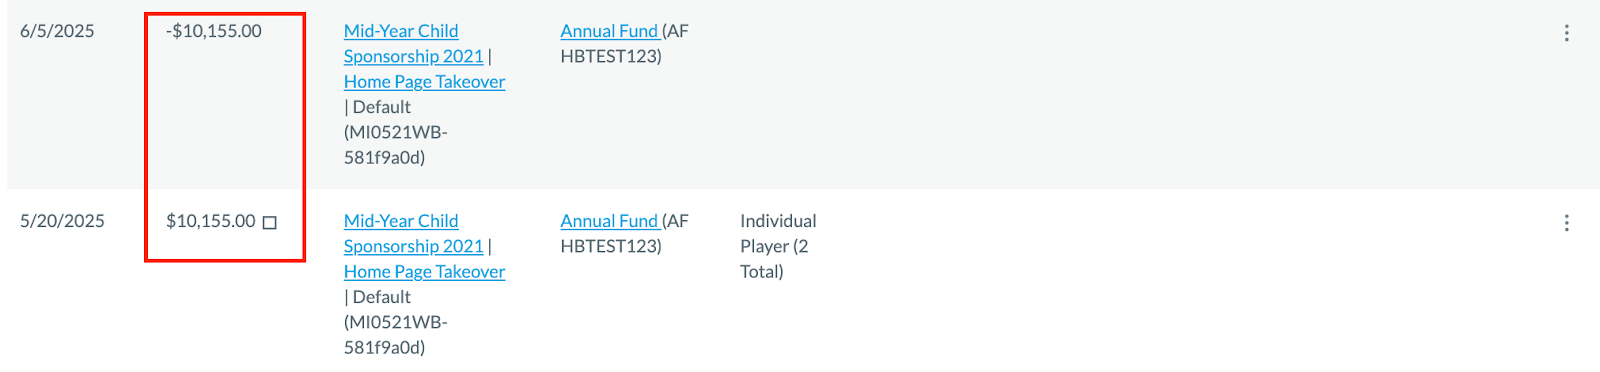1600x372 pixels.
Task: Open the three-dot menu for the 6/5/2025 row
Action: tap(1566, 33)
